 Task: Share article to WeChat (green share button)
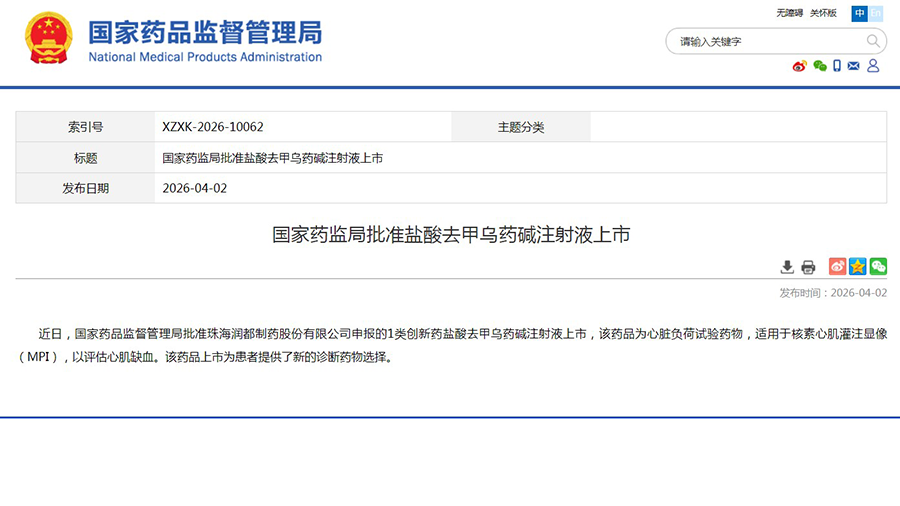(x=878, y=266)
